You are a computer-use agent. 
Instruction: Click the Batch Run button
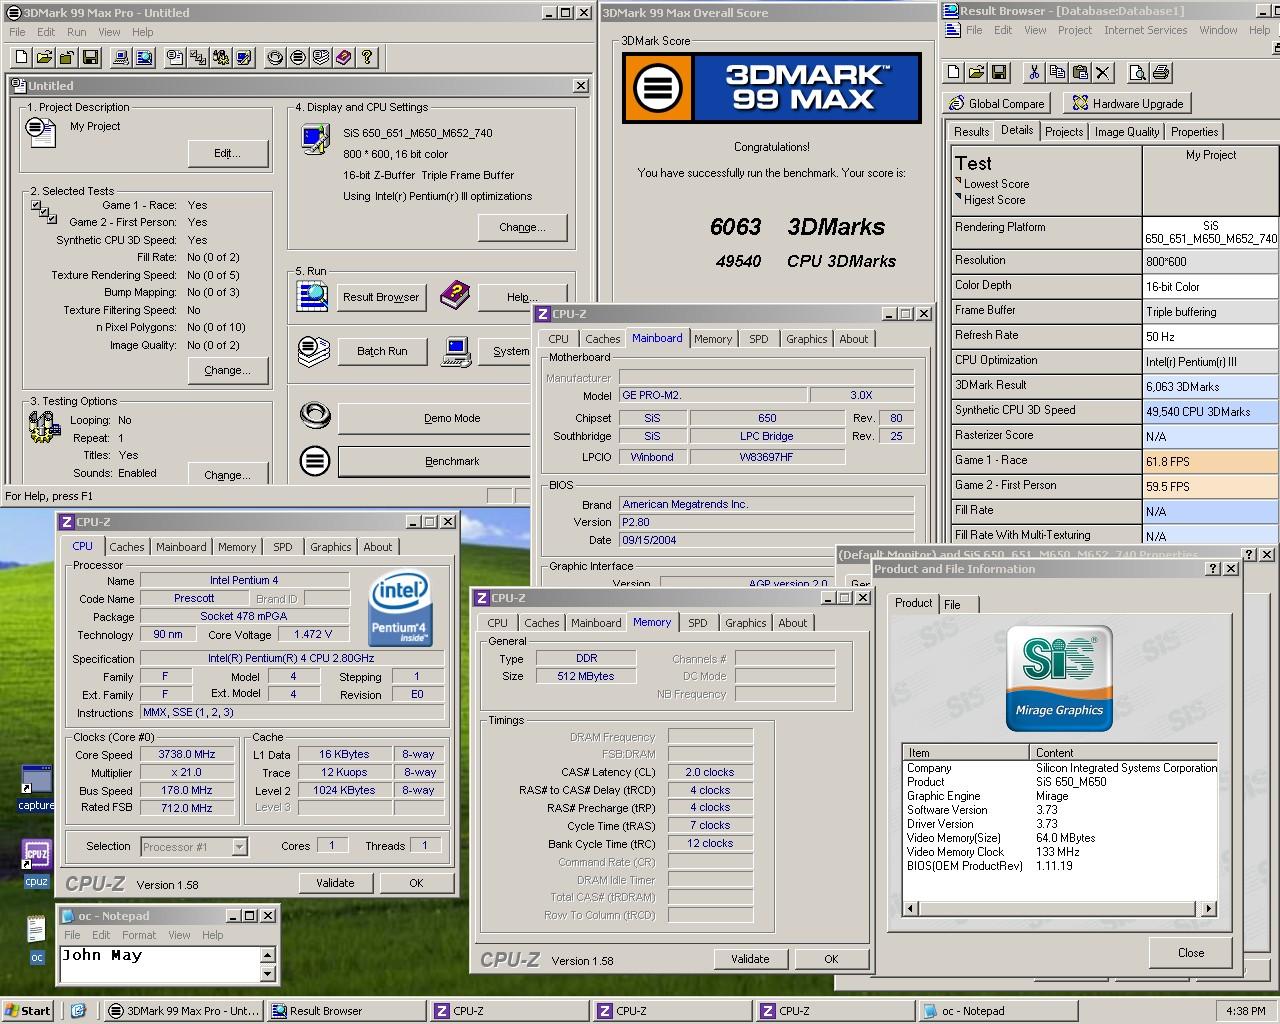pyautogui.click(x=382, y=351)
